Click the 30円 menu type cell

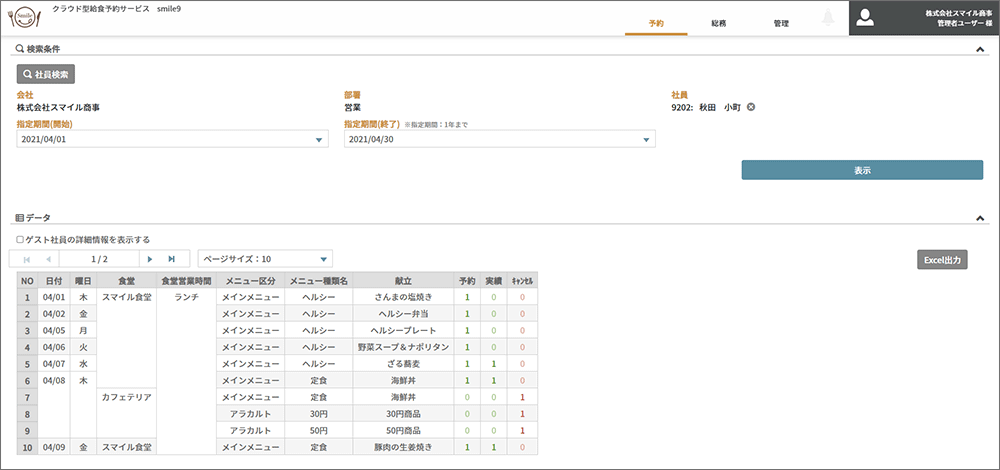coord(318,413)
